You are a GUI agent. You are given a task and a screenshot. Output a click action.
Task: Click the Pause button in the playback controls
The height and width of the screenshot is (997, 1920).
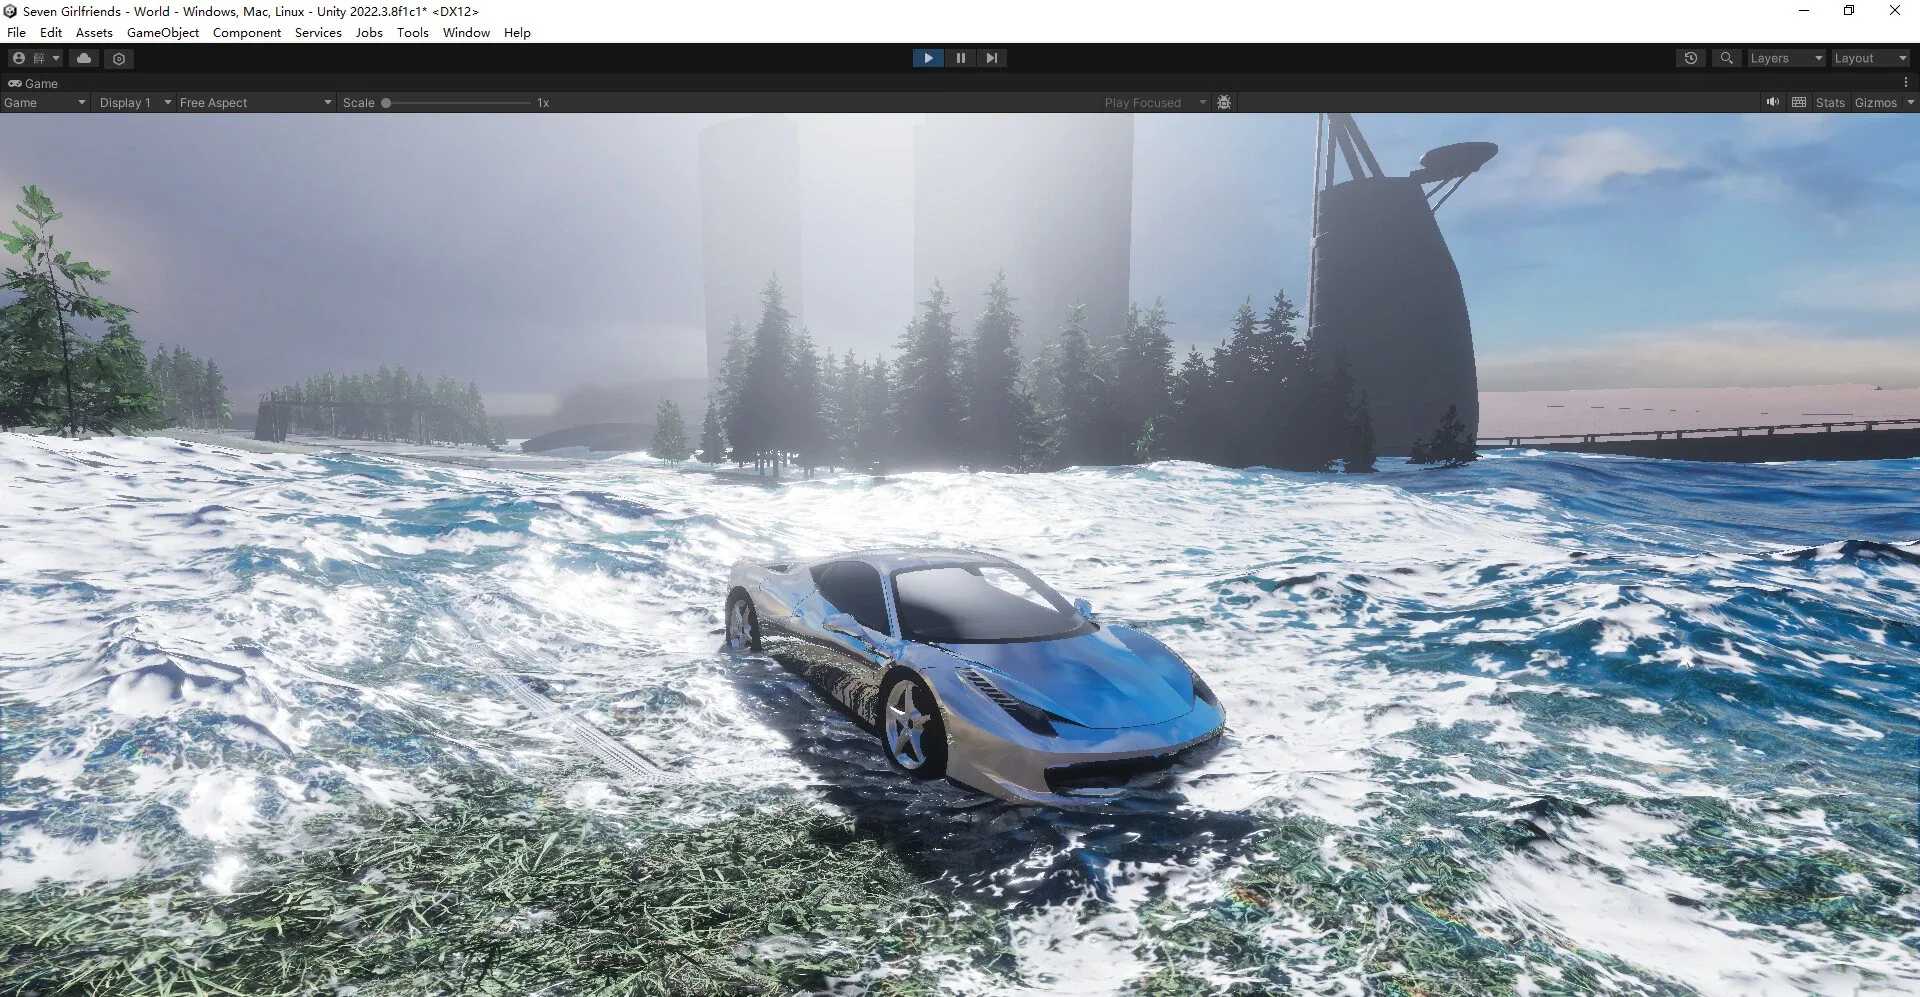(960, 58)
